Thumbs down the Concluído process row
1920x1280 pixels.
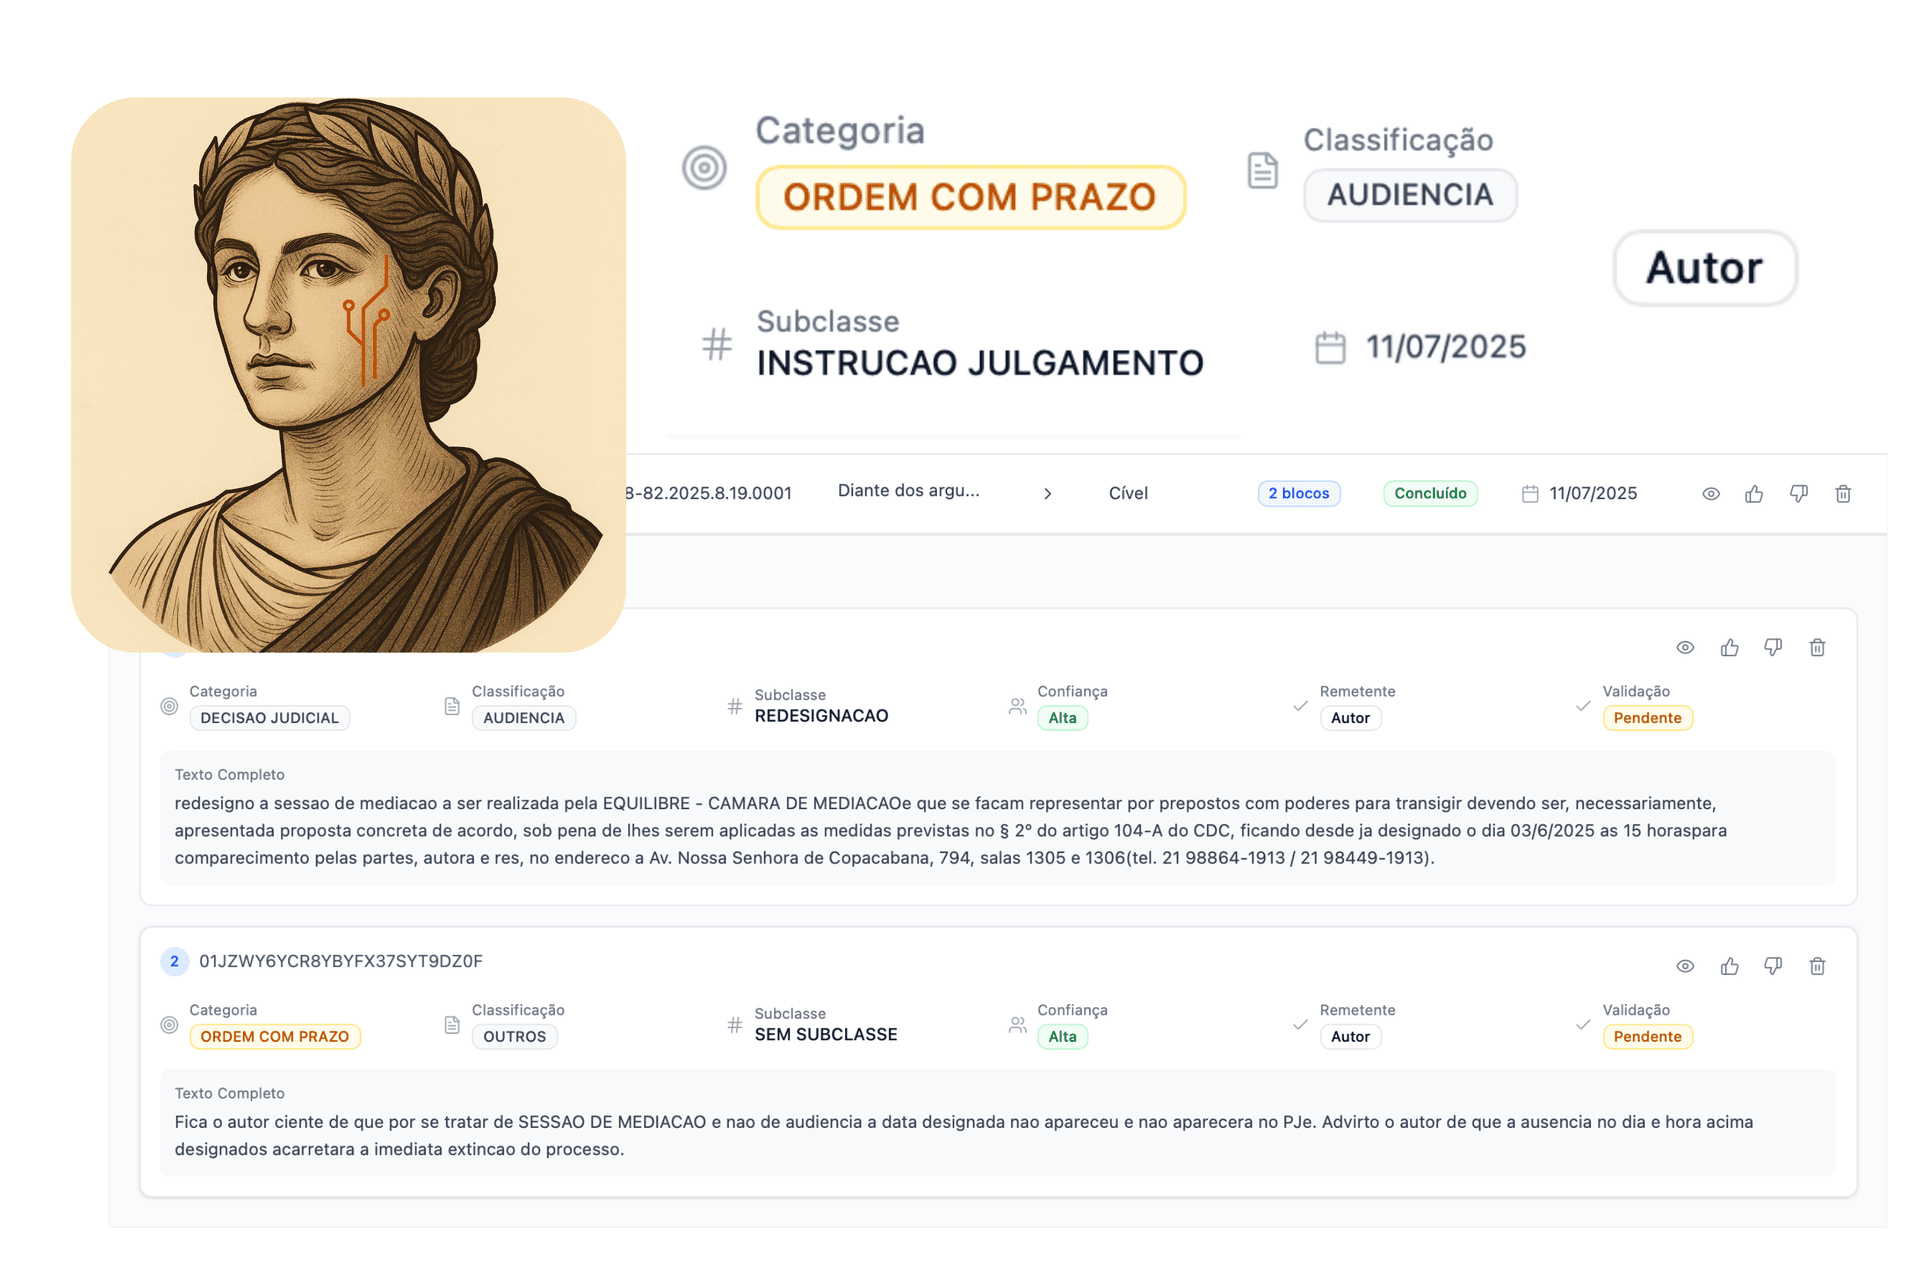pyautogui.click(x=1799, y=493)
